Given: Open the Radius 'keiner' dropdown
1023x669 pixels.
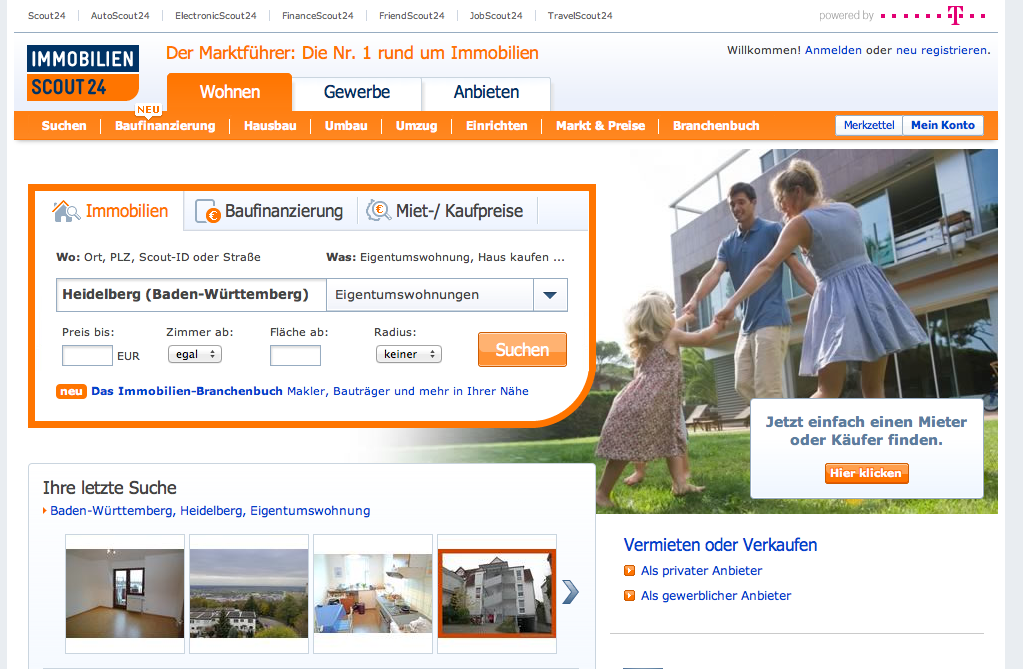Looking at the screenshot, I should (408, 354).
